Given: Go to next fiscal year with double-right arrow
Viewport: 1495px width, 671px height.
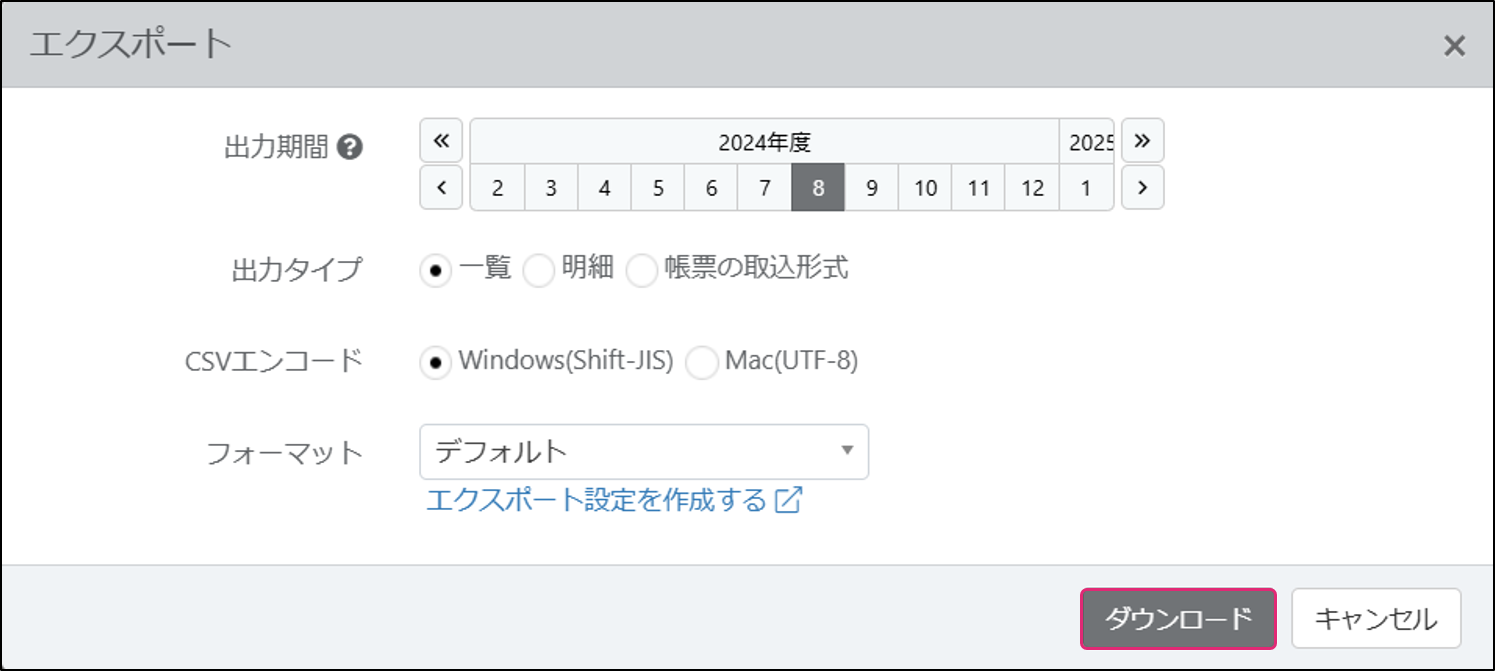Looking at the screenshot, I should (x=1143, y=141).
